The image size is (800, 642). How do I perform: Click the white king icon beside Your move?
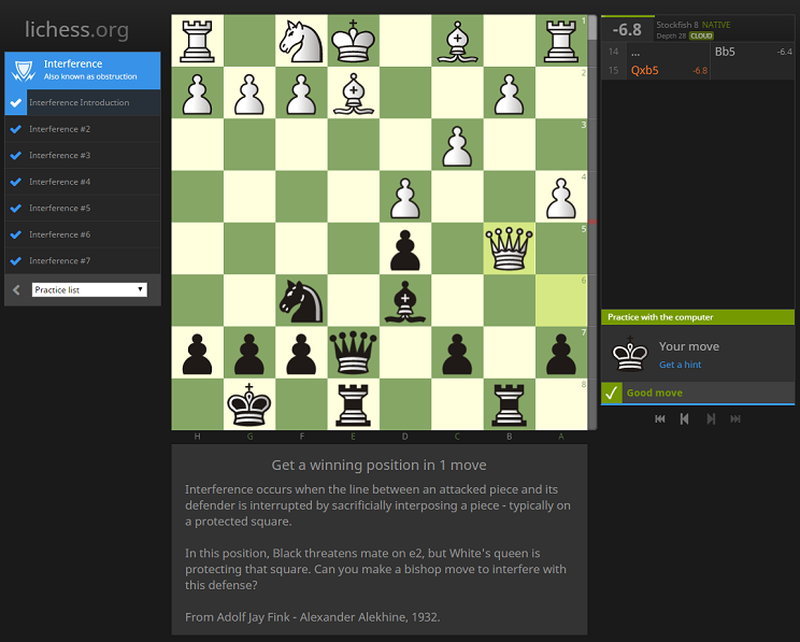[x=629, y=354]
